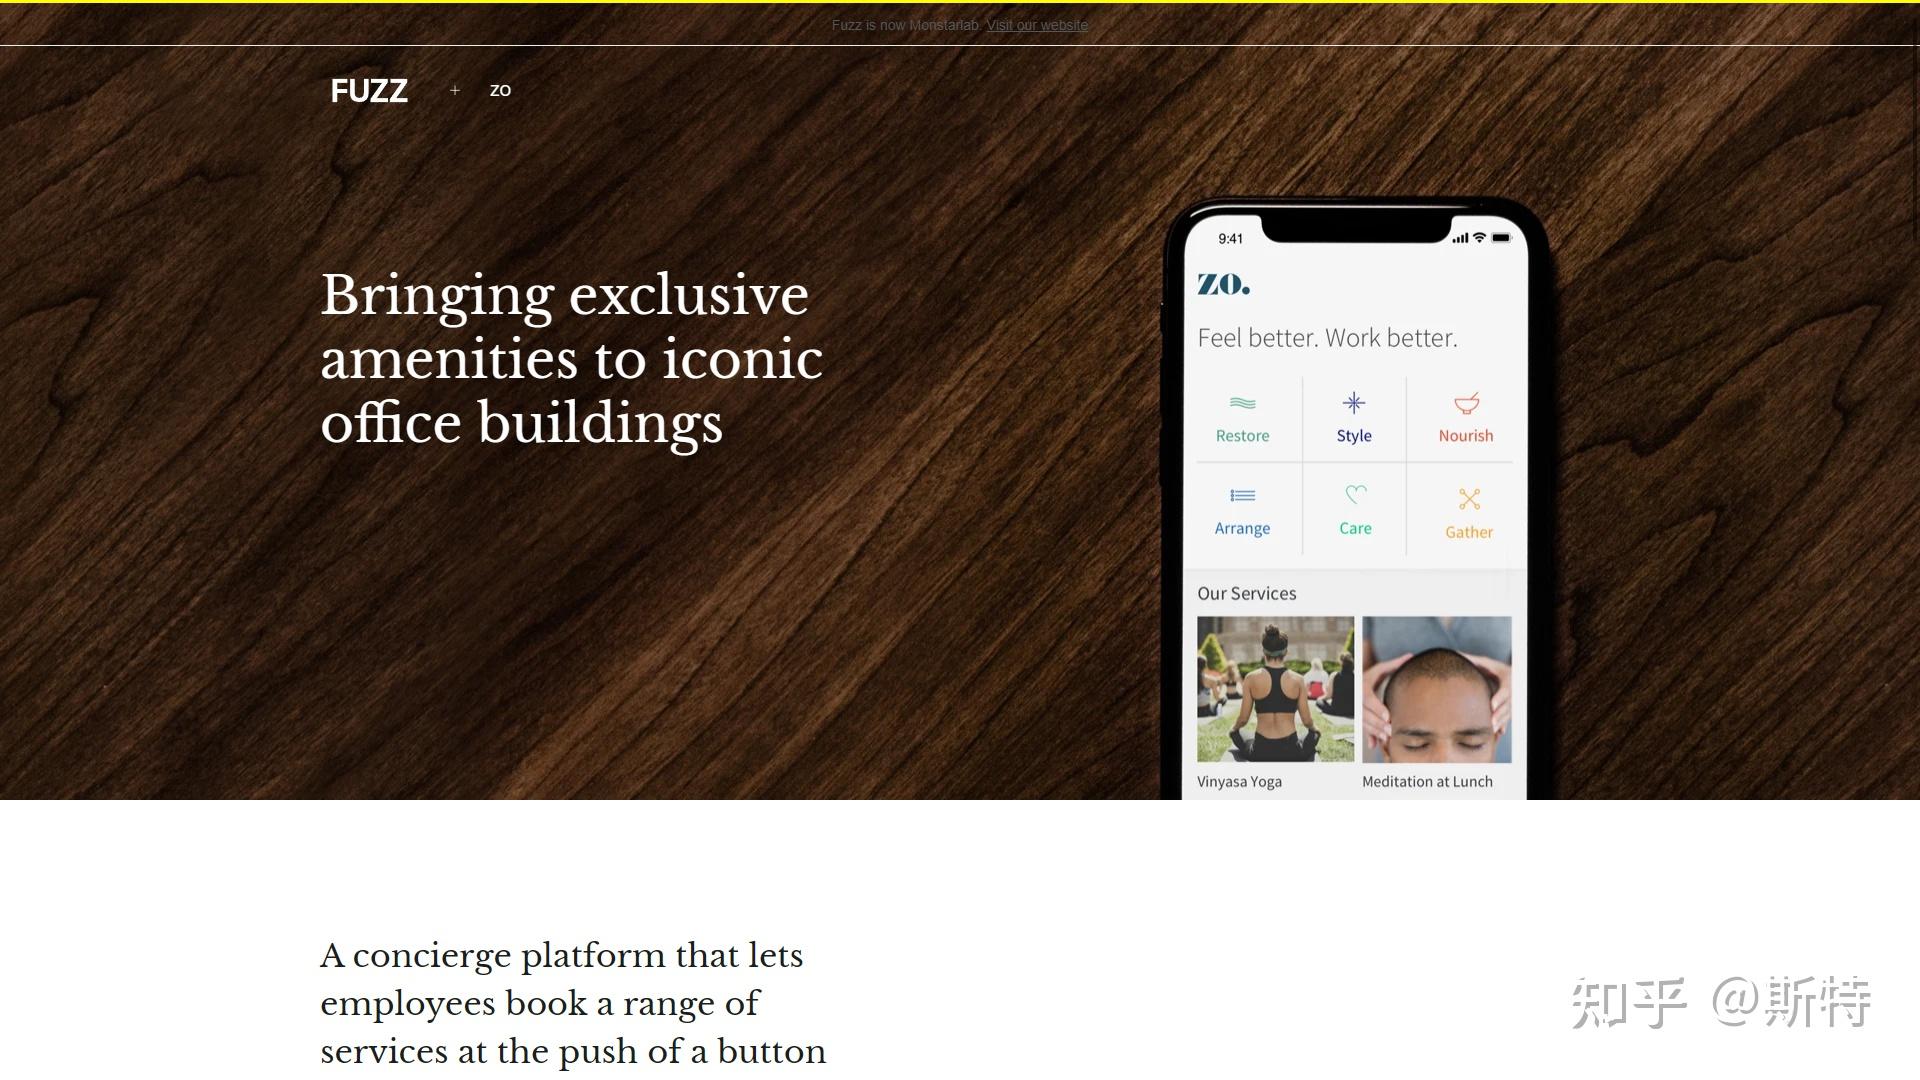Viewport: 1920px width, 1080px height.
Task: Tap the Style star icon in phone
Action: [x=1354, y=403]
